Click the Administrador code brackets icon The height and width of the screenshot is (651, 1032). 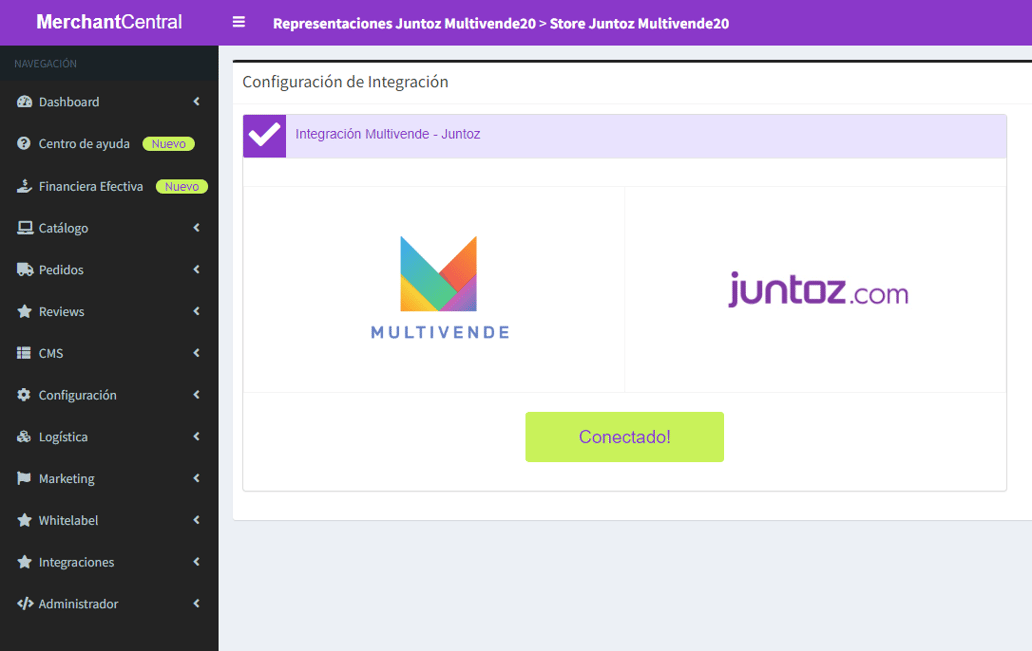(25, 604)
